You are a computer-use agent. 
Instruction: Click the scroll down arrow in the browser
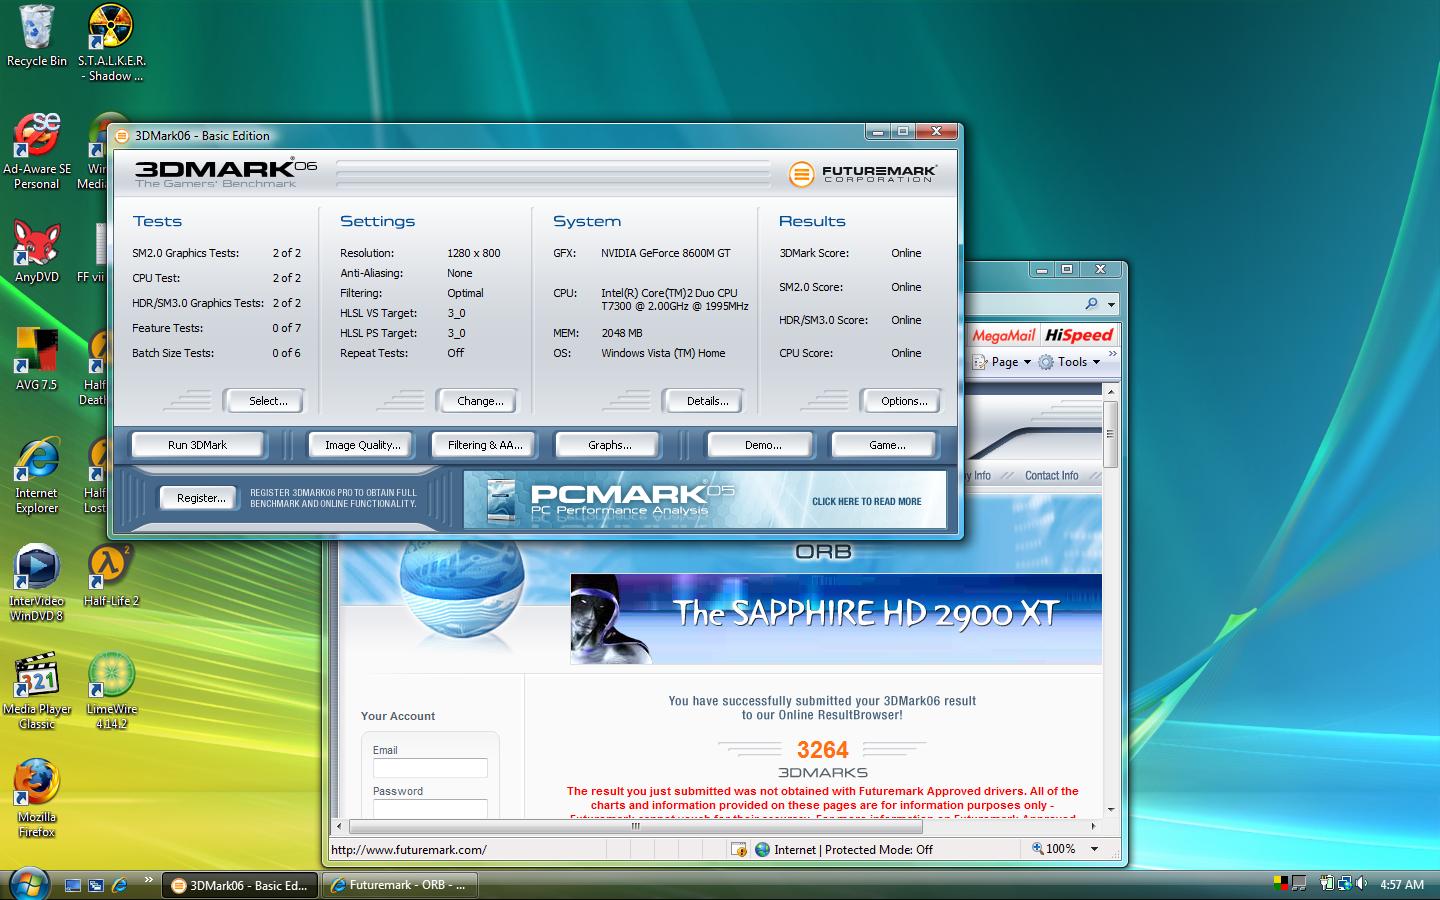(x=1110, y=809)
